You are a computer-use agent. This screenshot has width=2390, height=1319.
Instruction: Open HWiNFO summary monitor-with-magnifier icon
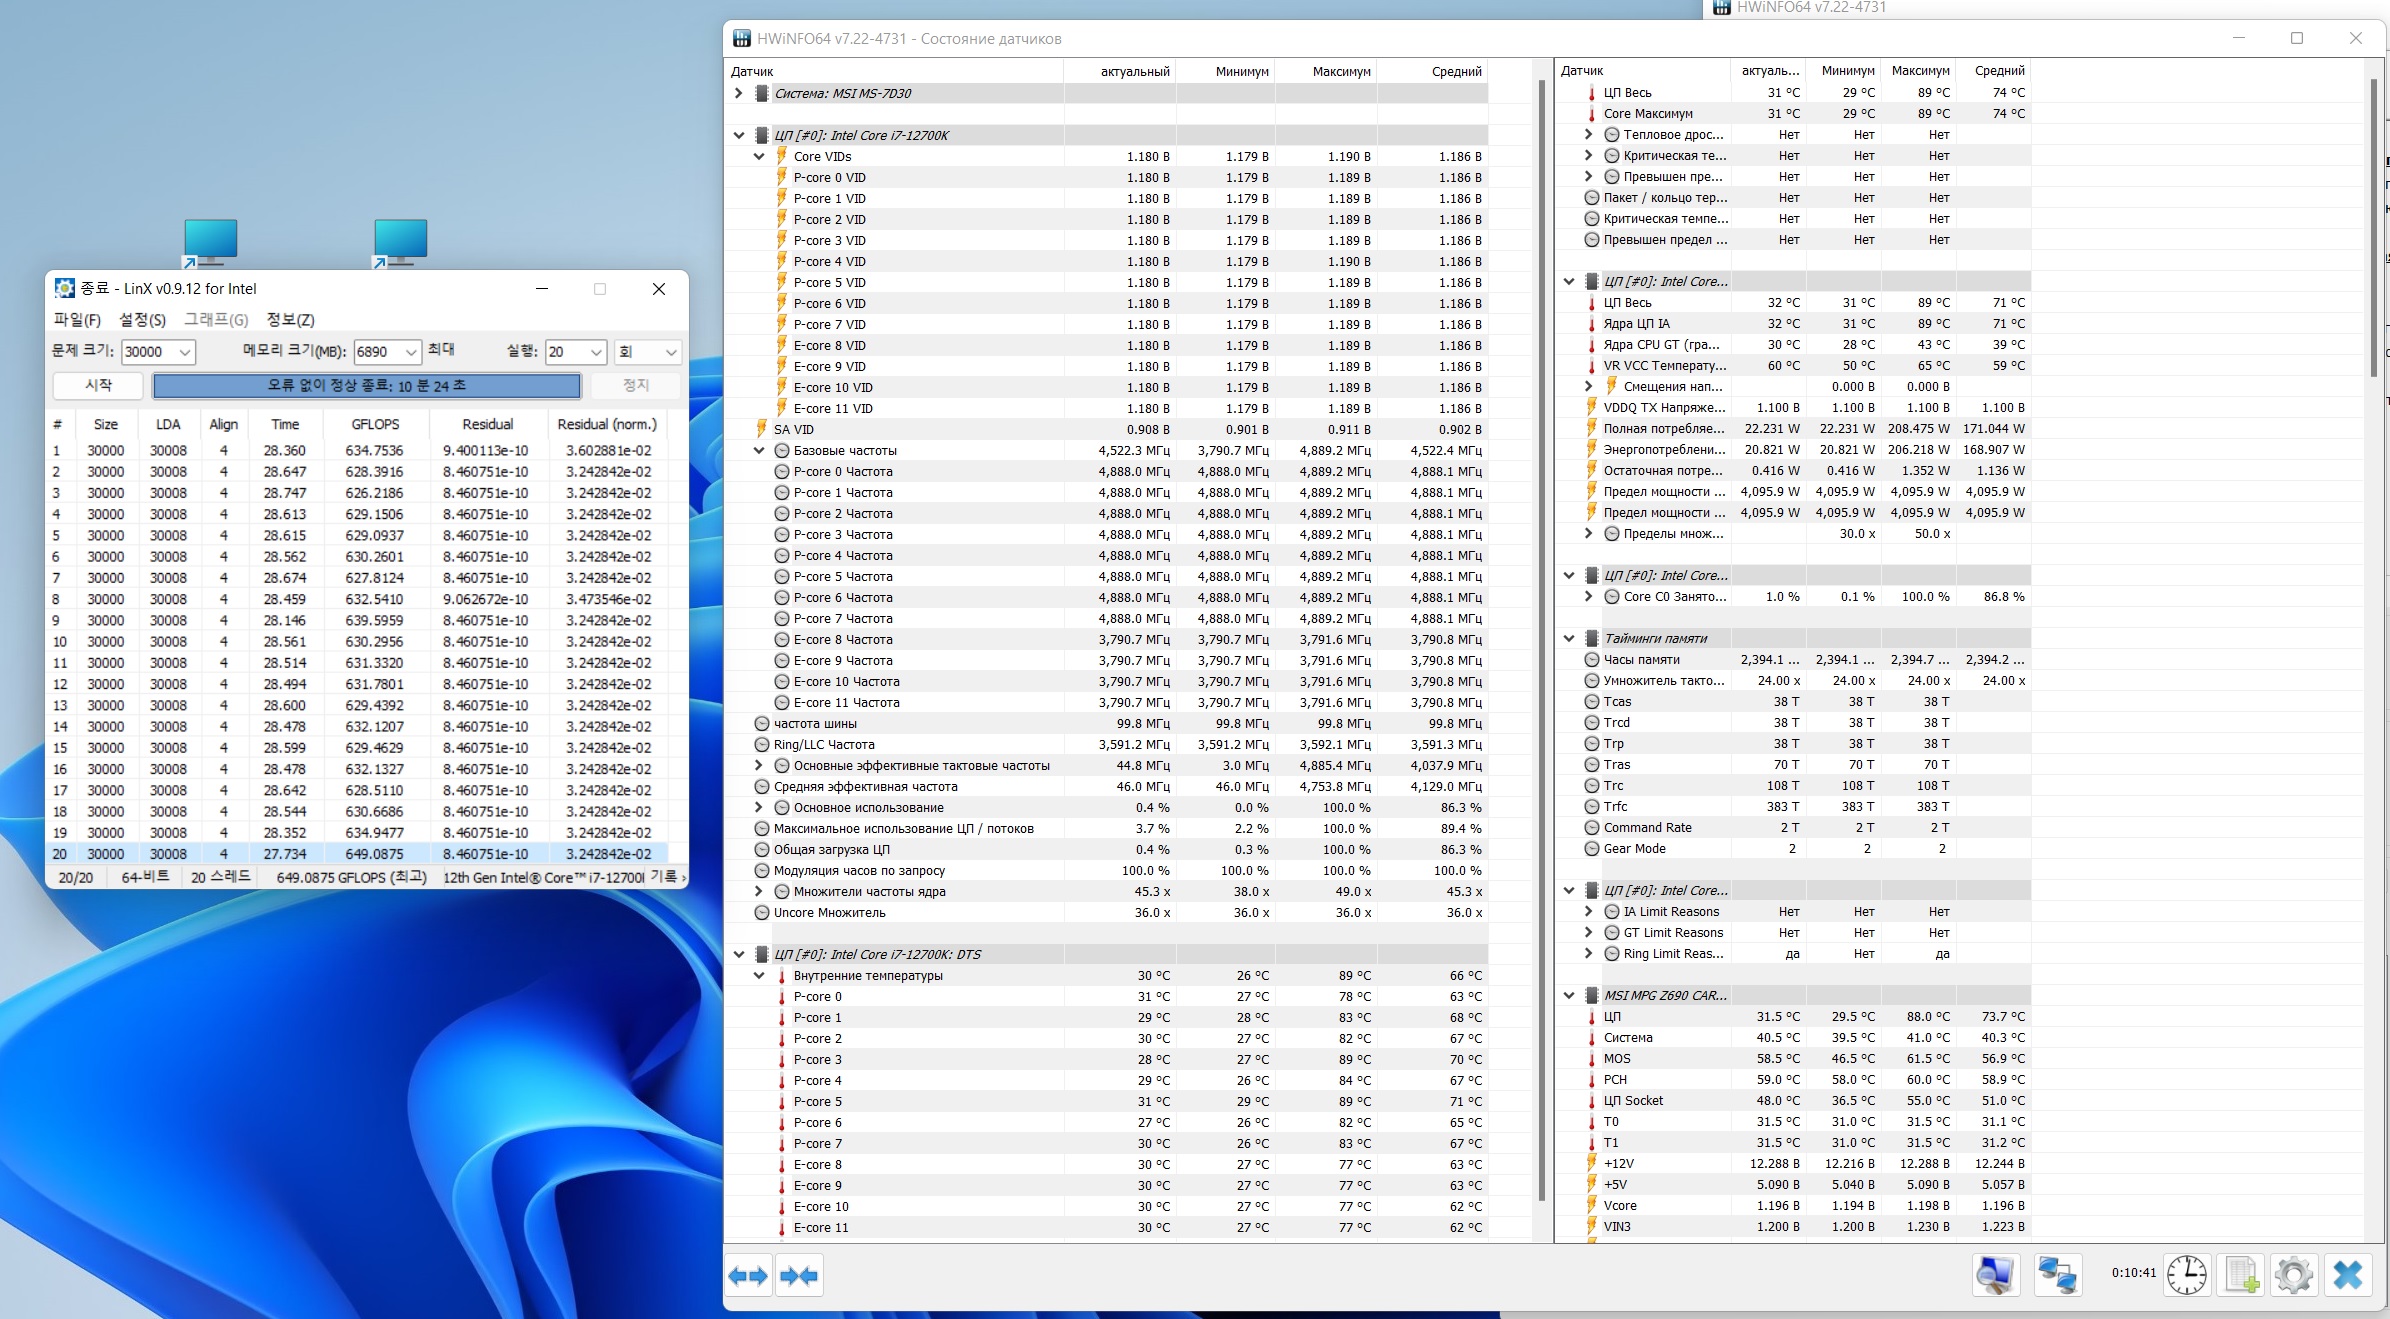(1995, 1275)
